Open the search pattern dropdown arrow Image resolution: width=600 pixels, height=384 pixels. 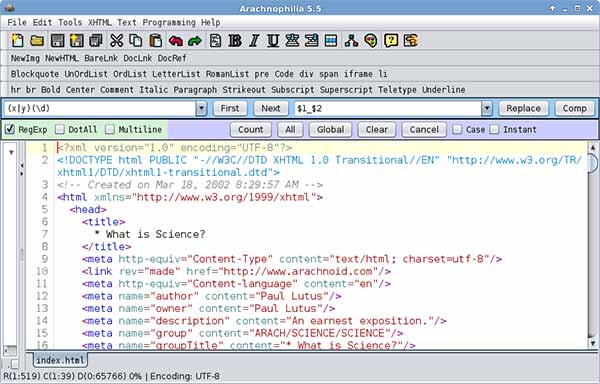pos(201,109)
